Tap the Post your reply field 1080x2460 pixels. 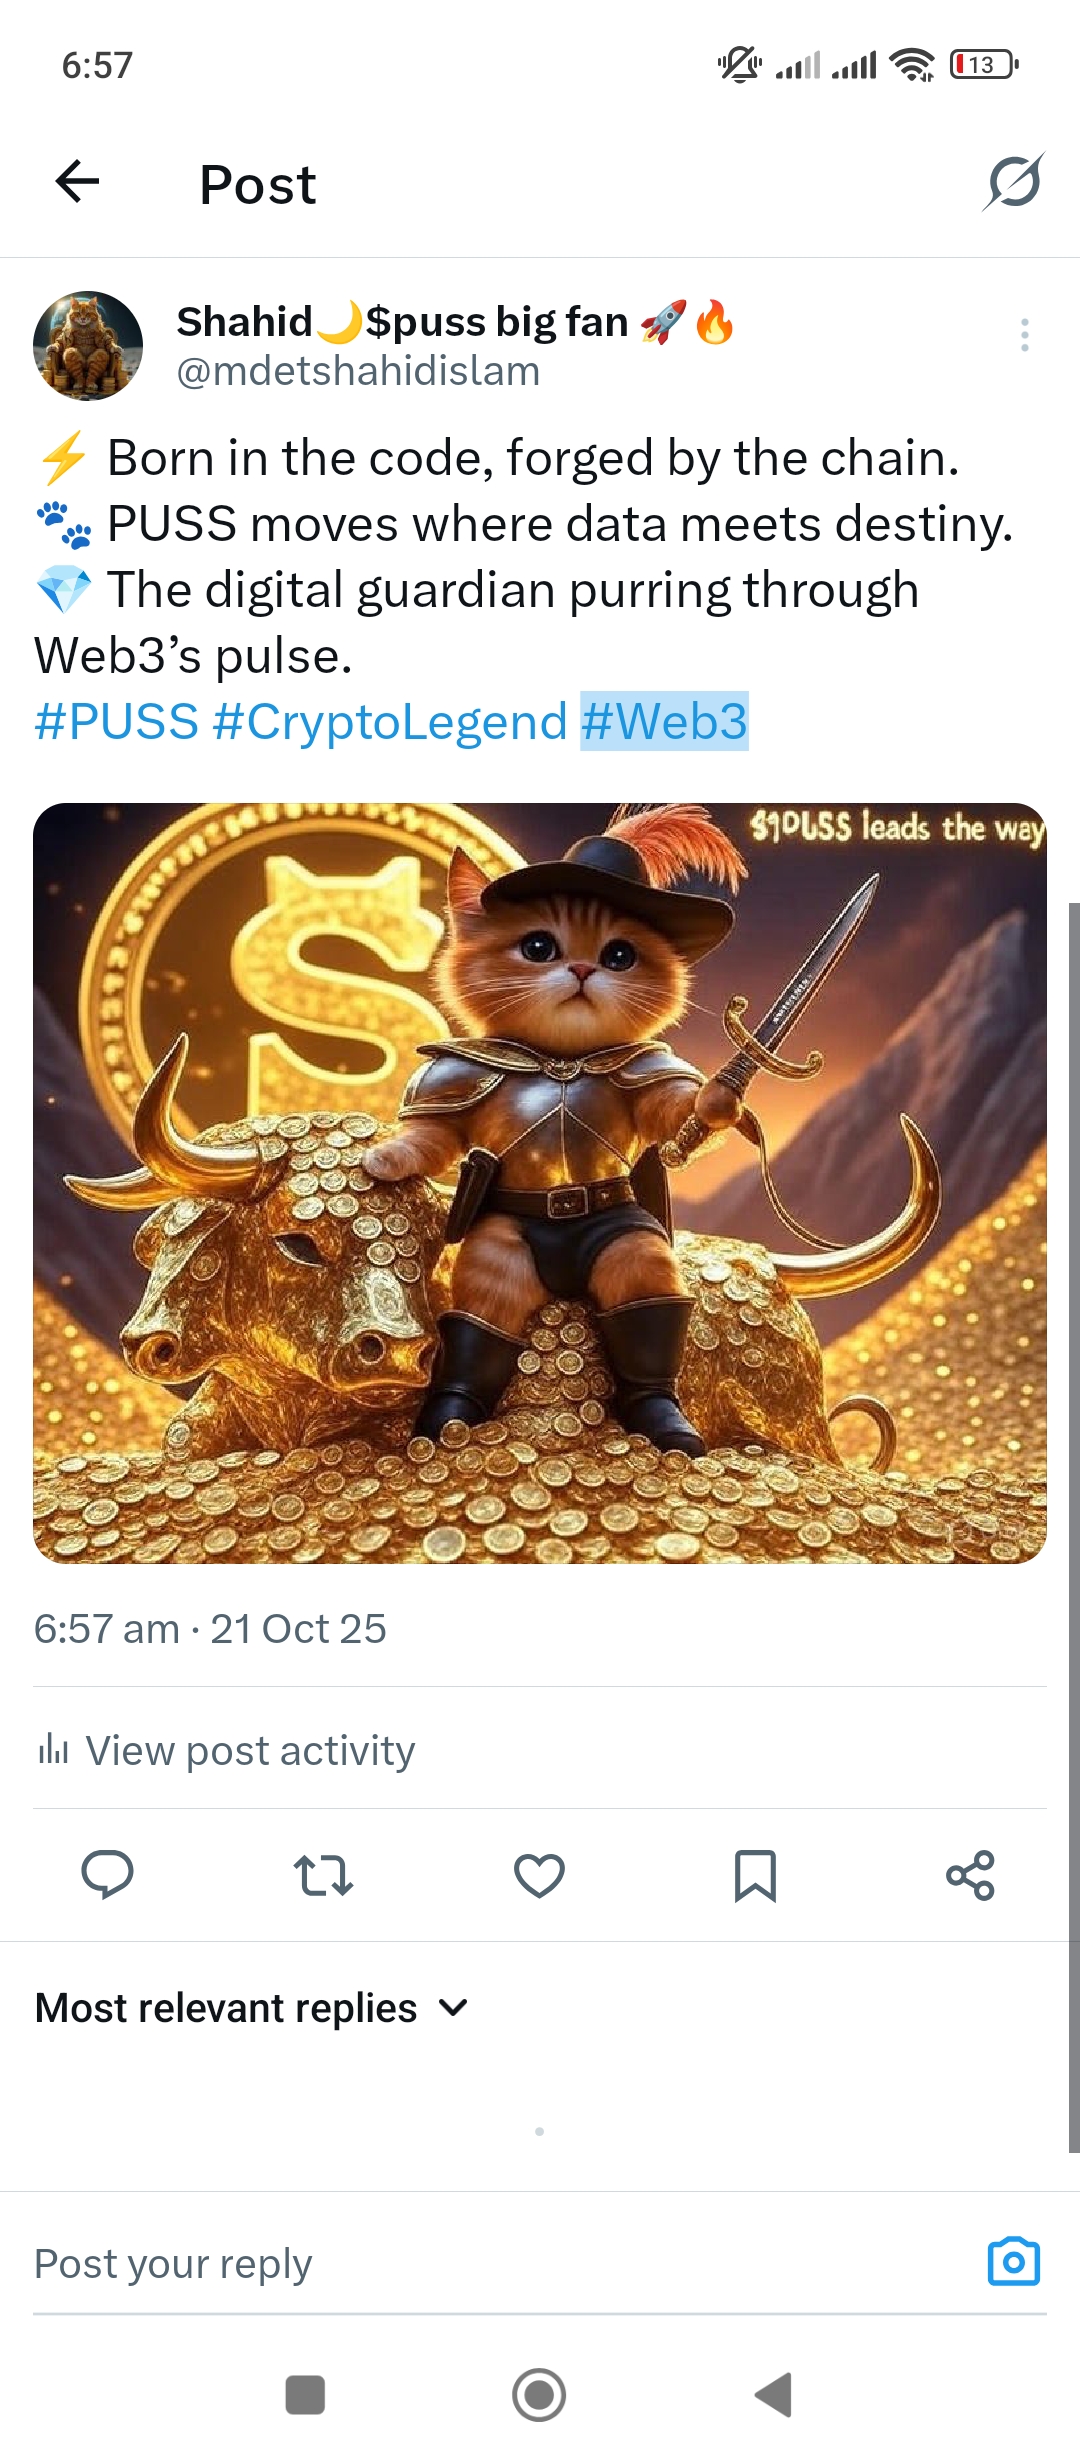tap(500, 2264)
